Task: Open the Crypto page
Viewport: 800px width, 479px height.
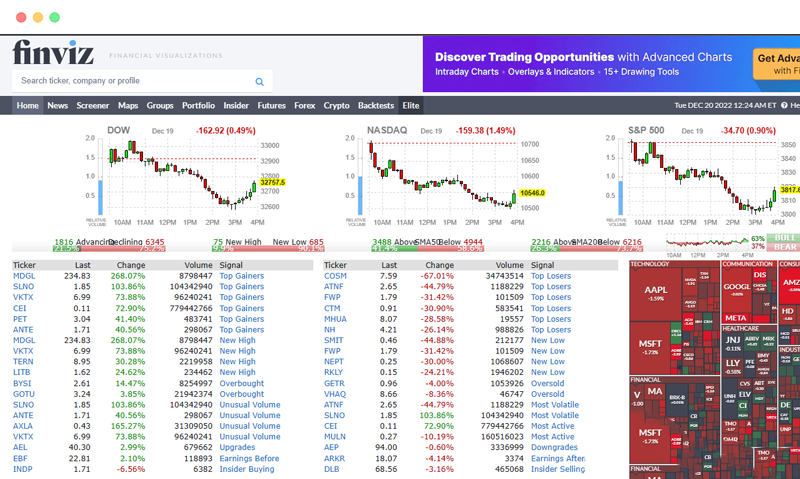Action: pos(337,106)
